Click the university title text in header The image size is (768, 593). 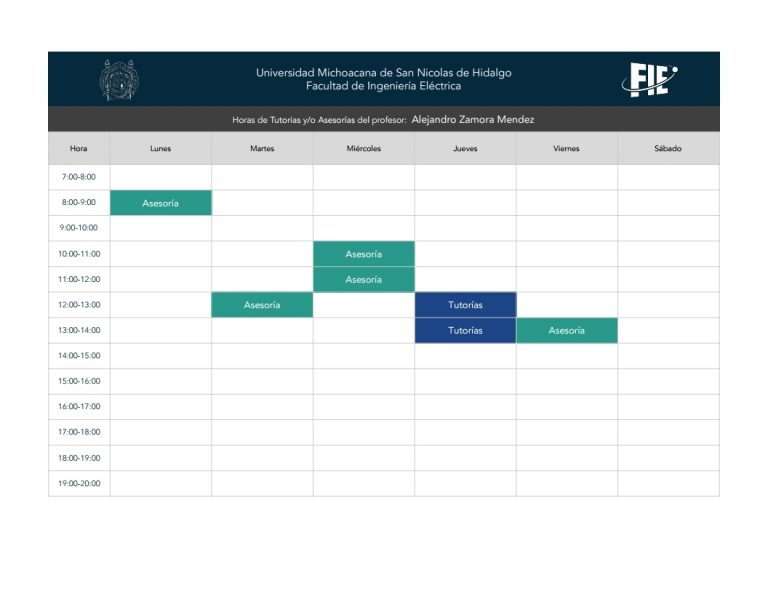(384, 72)
